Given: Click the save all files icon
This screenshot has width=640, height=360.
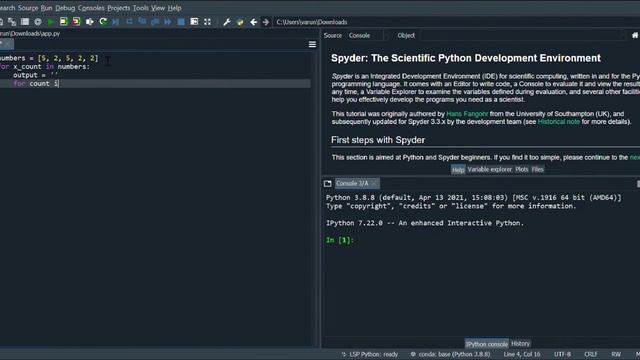Looking at the screenshot, I should coord(12,22).
